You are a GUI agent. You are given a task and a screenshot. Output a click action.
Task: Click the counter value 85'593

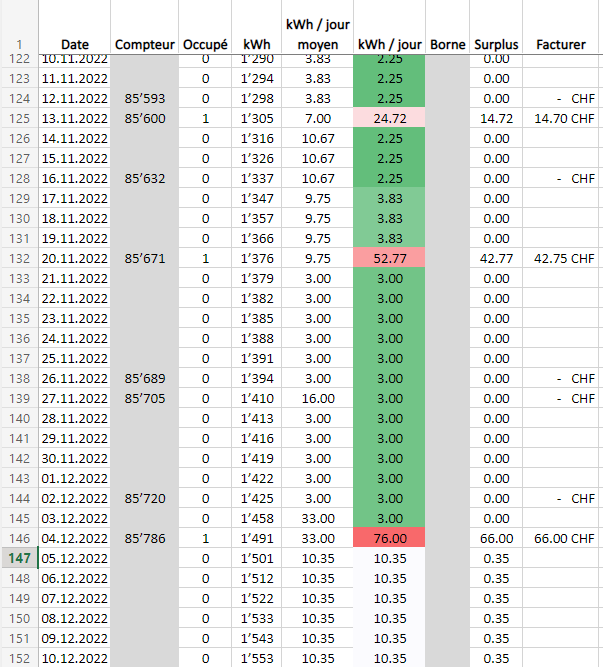pyautogui.click(x=145, y=98)
